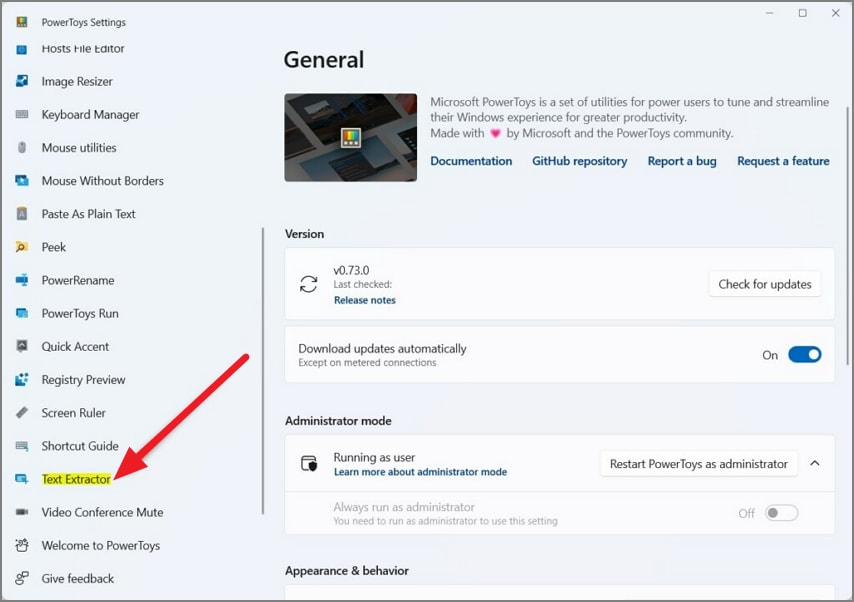Click the refresh icon beside v0.73.0
Image resolution: width=854 pixels, height=602 pixels.
click(308, 284)
